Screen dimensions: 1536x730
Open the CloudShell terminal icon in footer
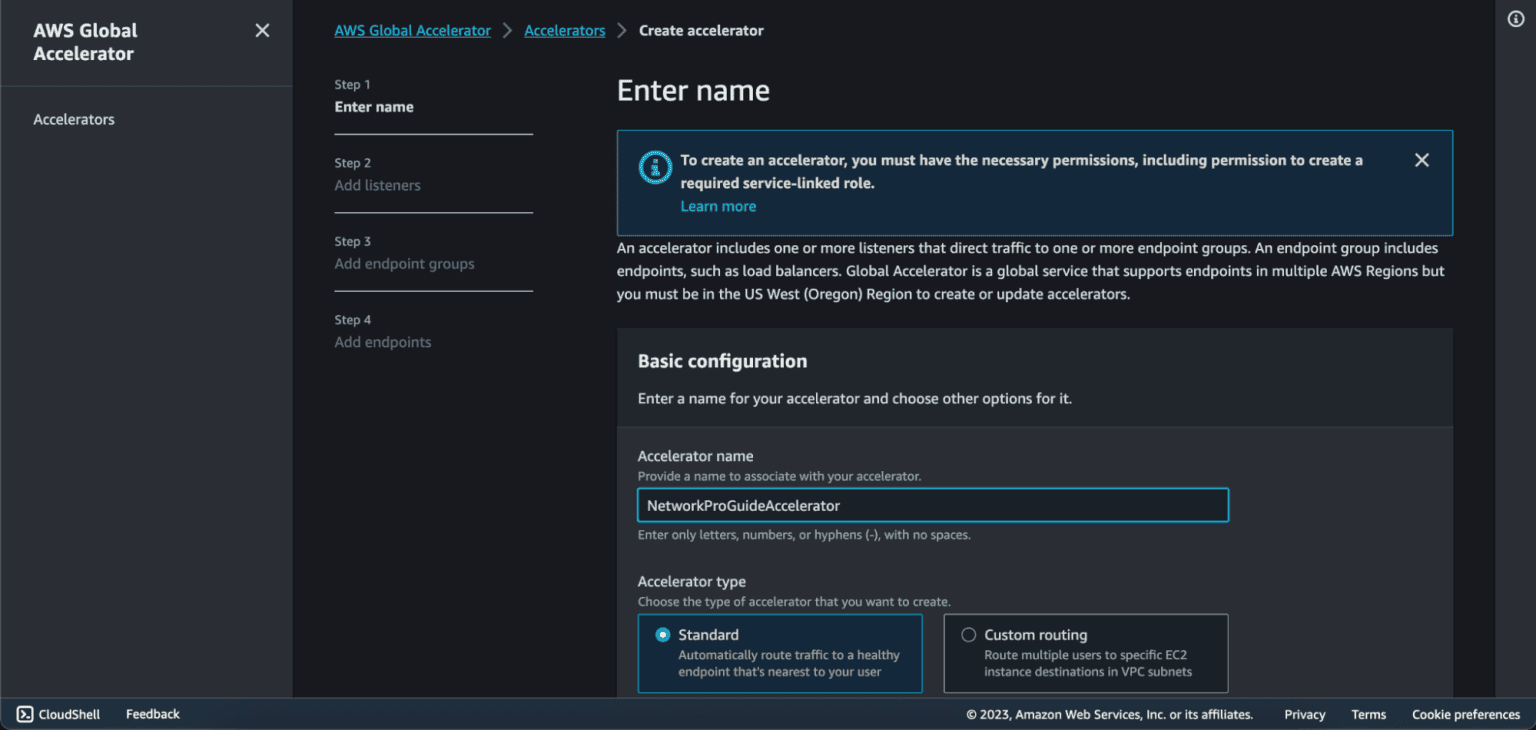pos(25,714)
